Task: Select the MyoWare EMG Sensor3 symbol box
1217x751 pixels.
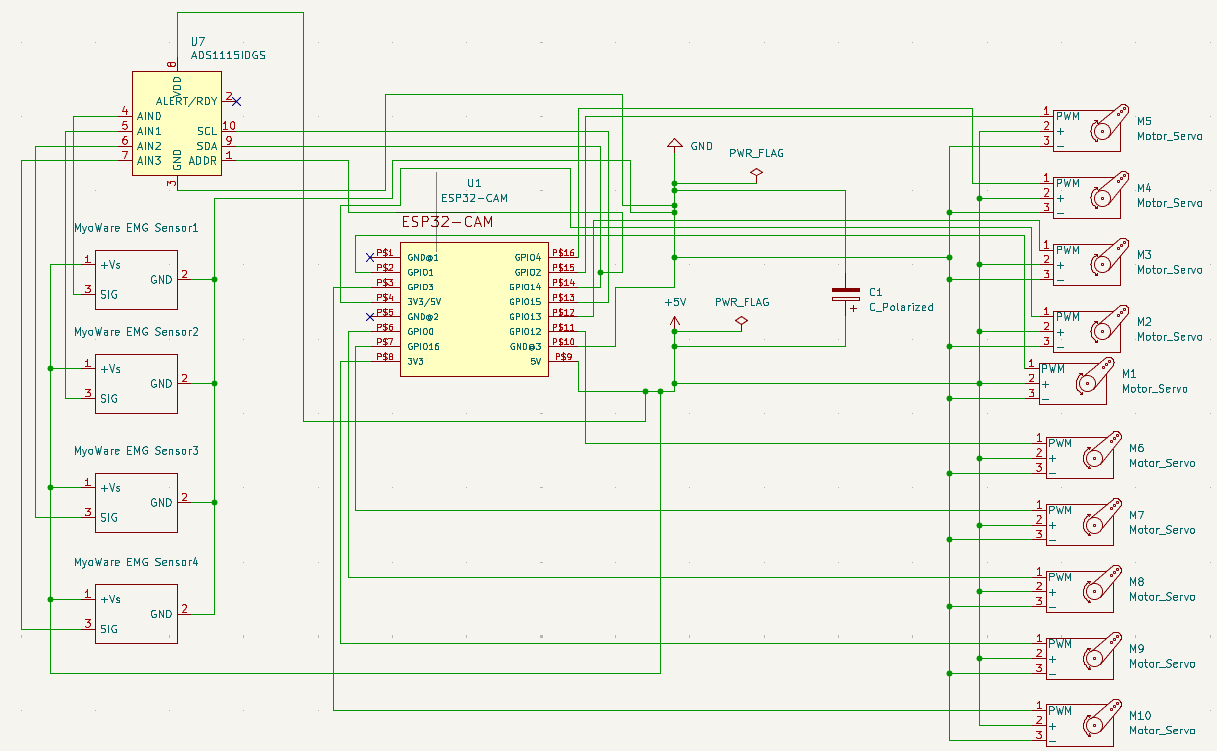Action: (136, 502)
